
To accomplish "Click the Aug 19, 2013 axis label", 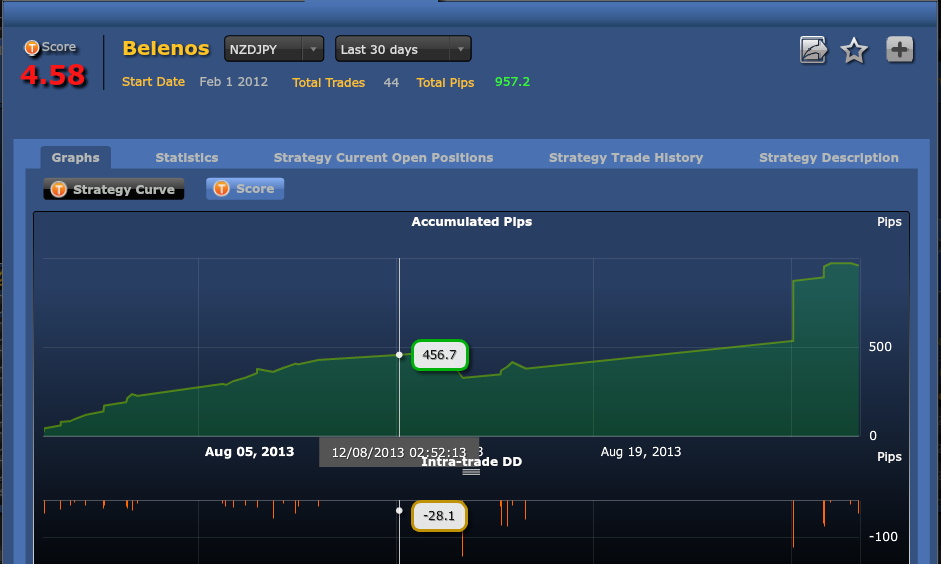I will click(x=641, y=452).
